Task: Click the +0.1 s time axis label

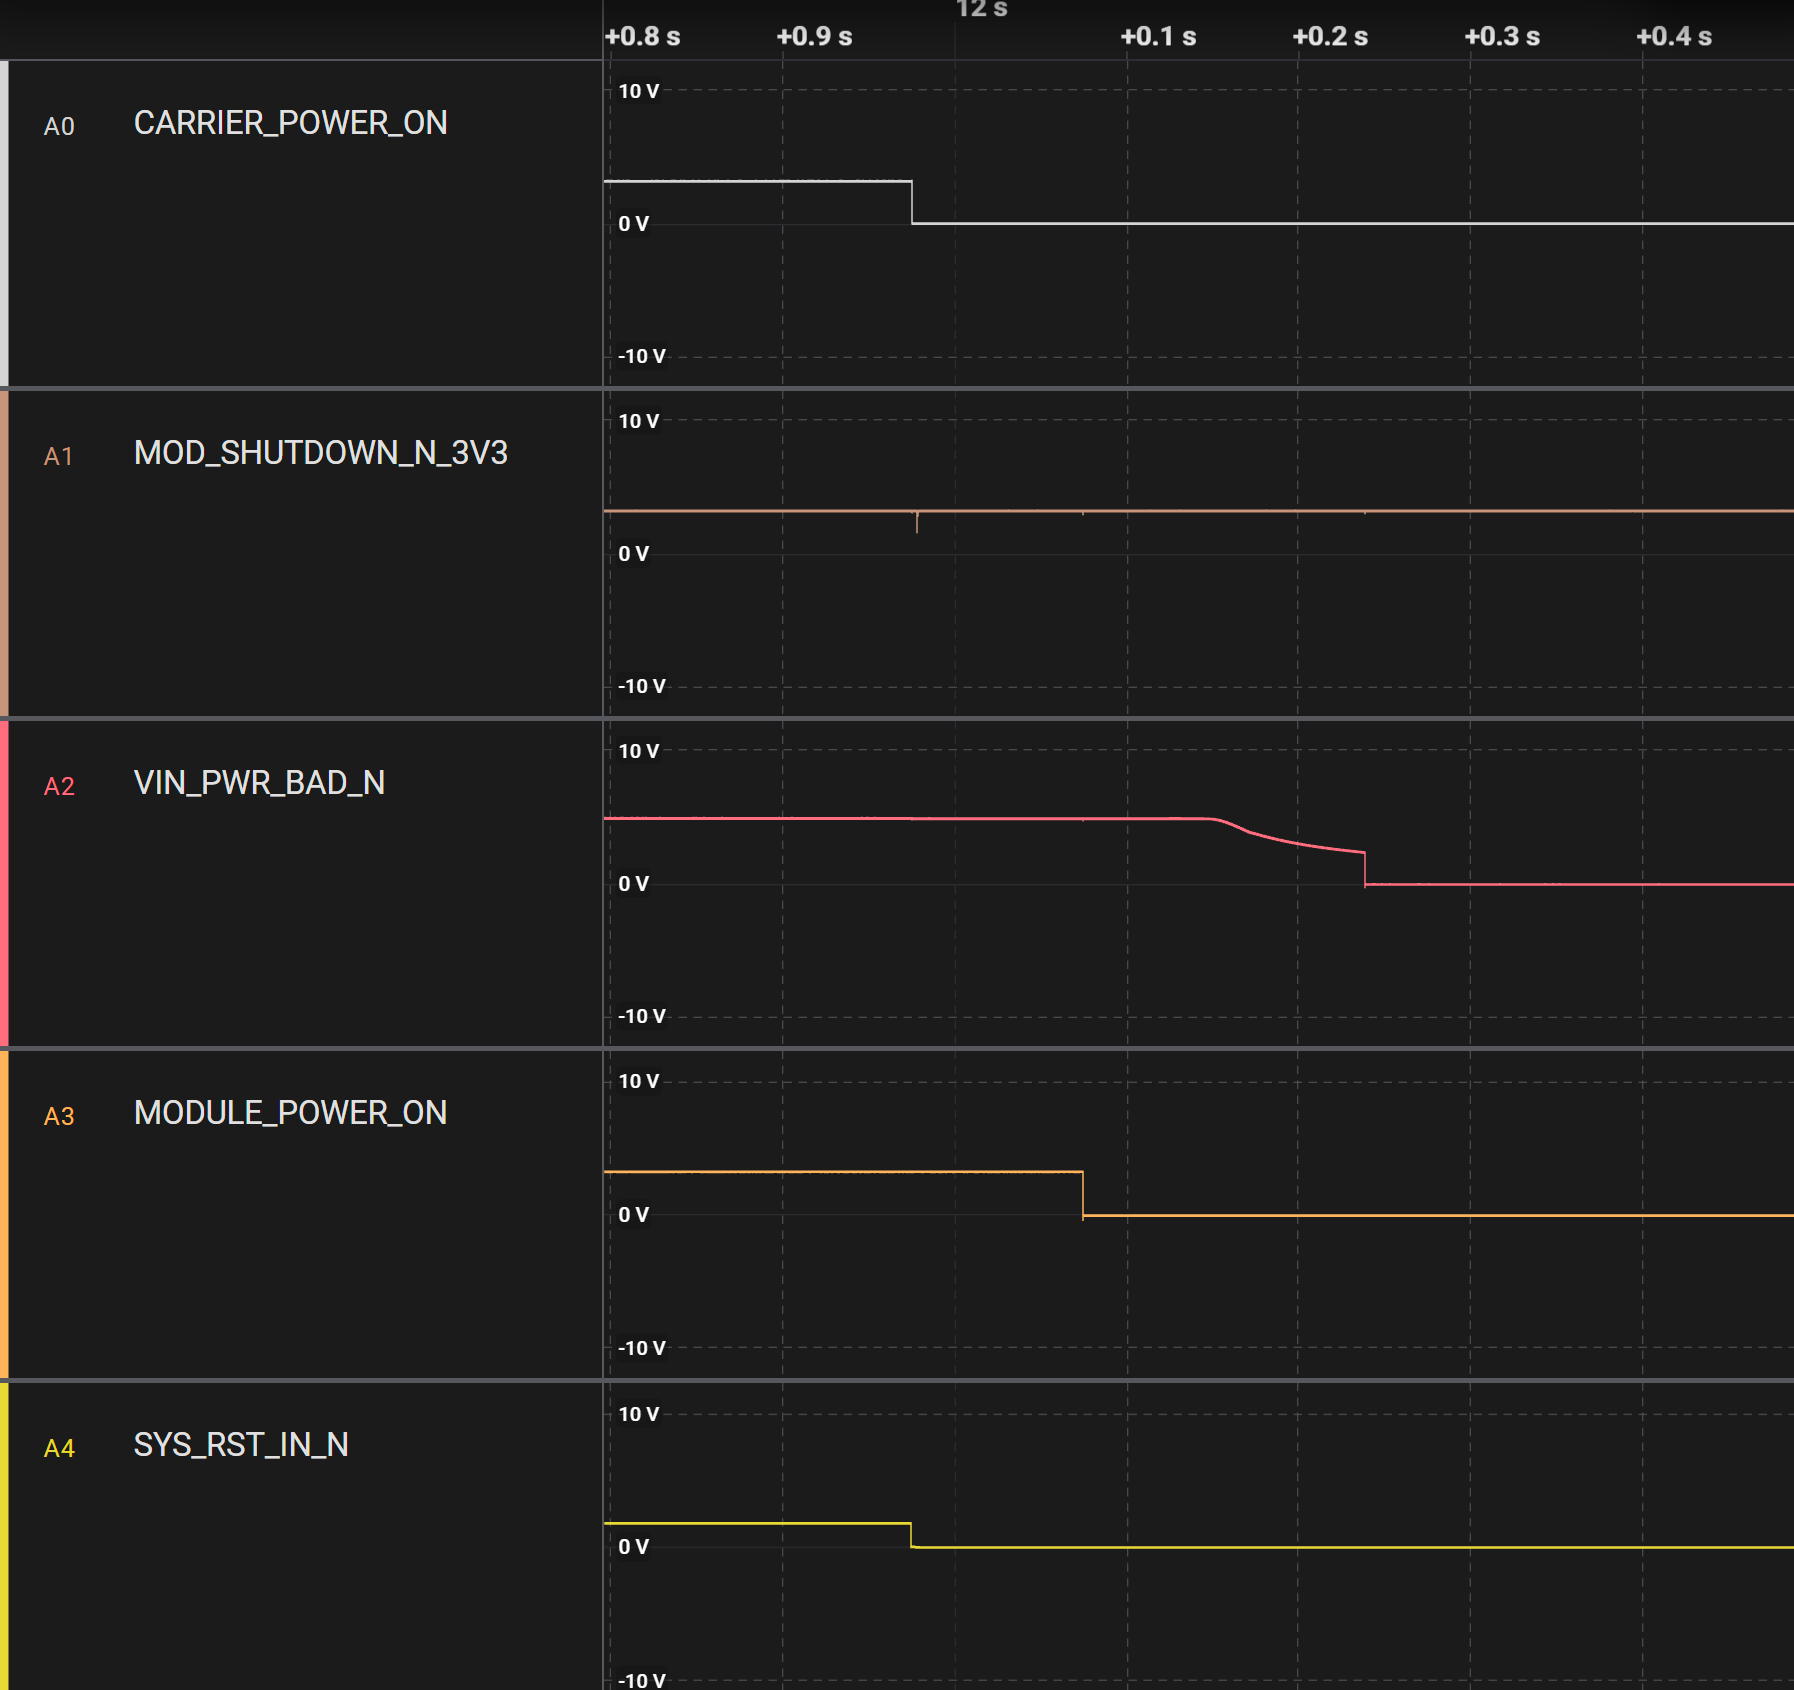Action: pos(1158,37)
